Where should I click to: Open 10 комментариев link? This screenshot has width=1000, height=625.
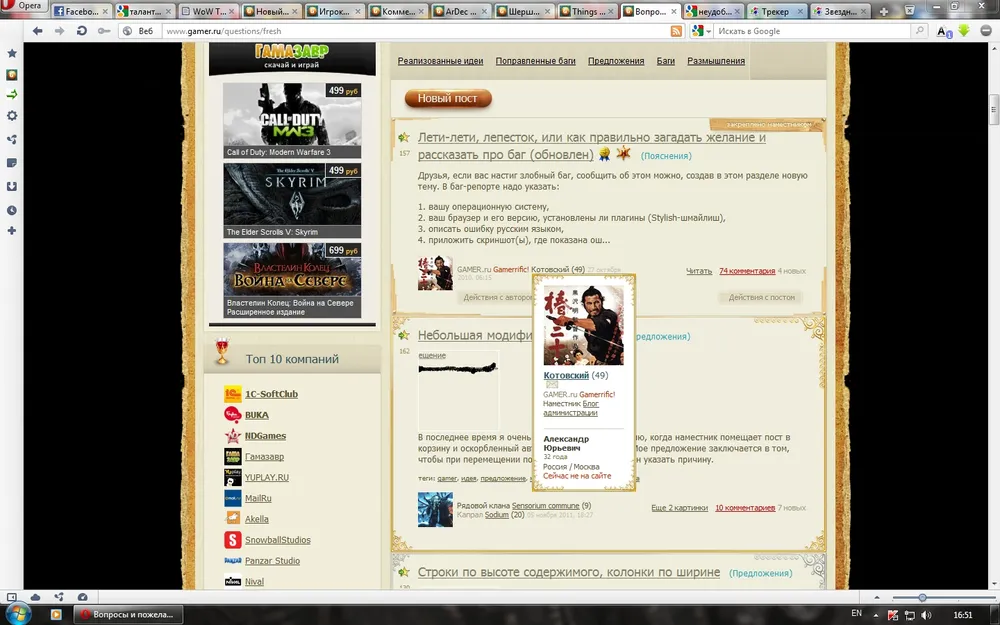[745, 508]
